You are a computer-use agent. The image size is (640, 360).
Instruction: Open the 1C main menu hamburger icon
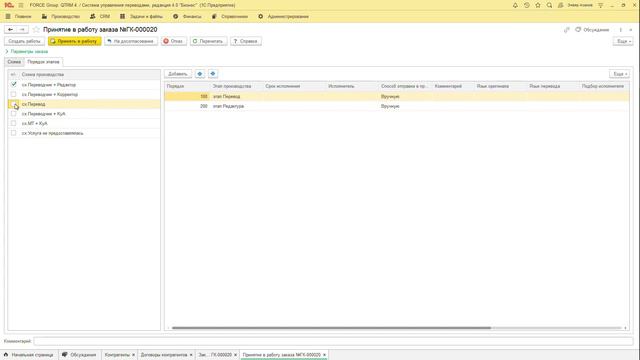[21, 5]
